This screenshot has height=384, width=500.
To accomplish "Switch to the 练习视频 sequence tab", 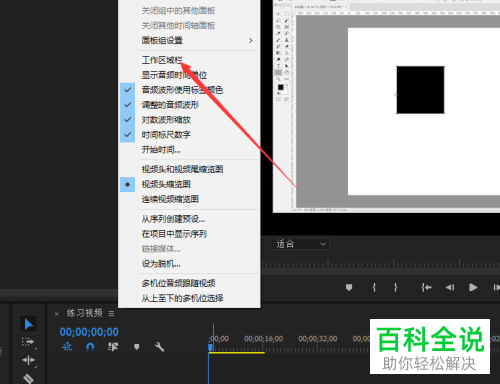I will point(84,313).
